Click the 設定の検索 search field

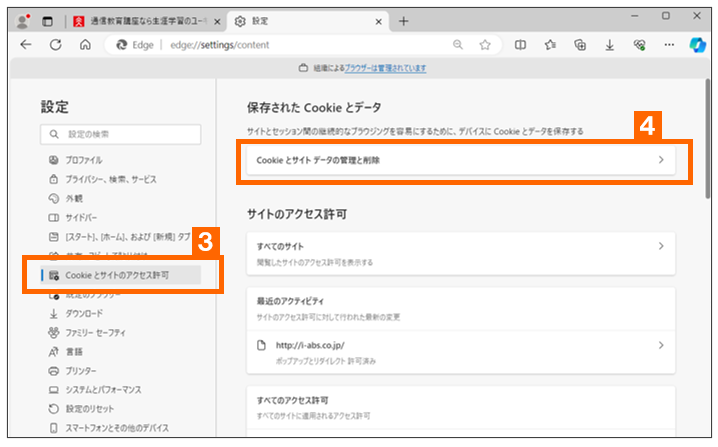(123, 134)
